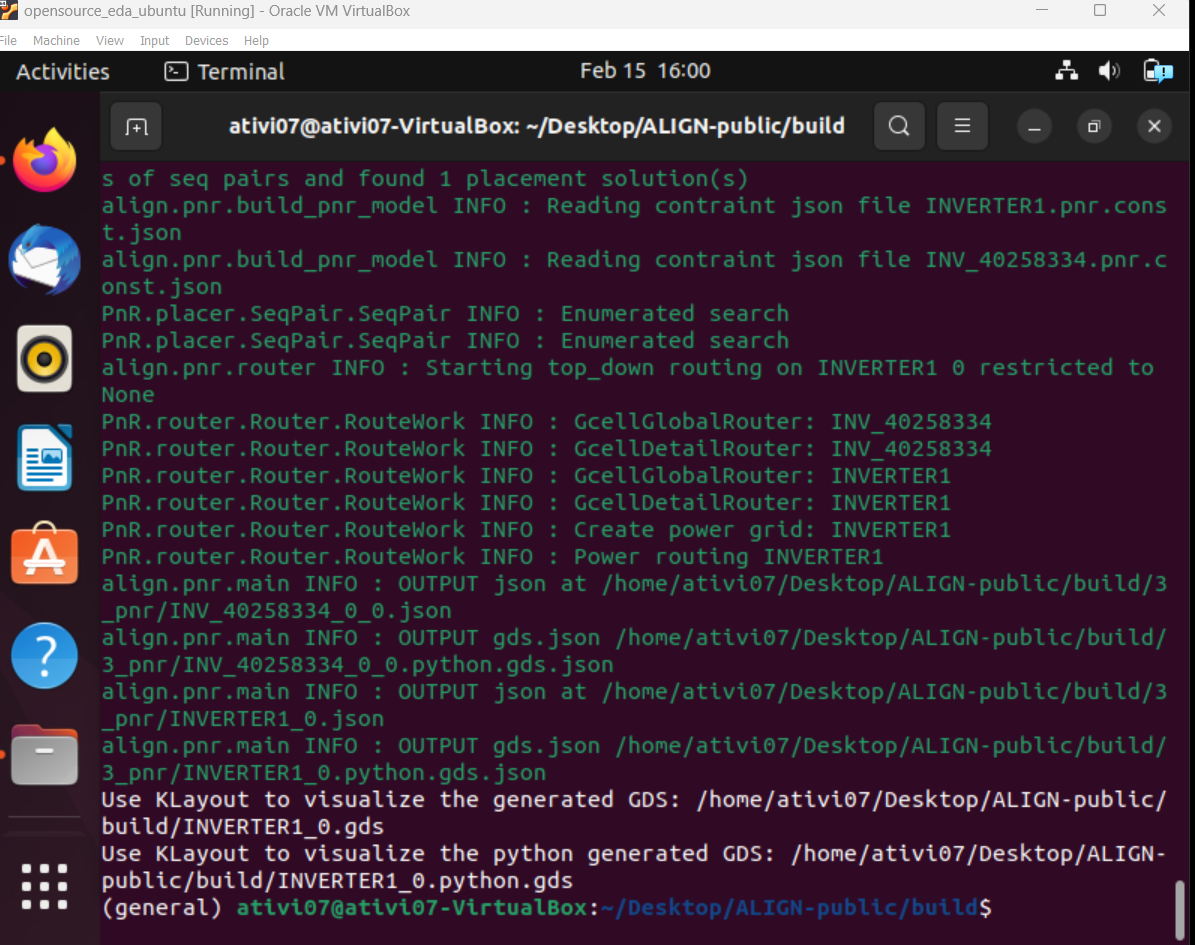Open terminal search magnifier

899,126
